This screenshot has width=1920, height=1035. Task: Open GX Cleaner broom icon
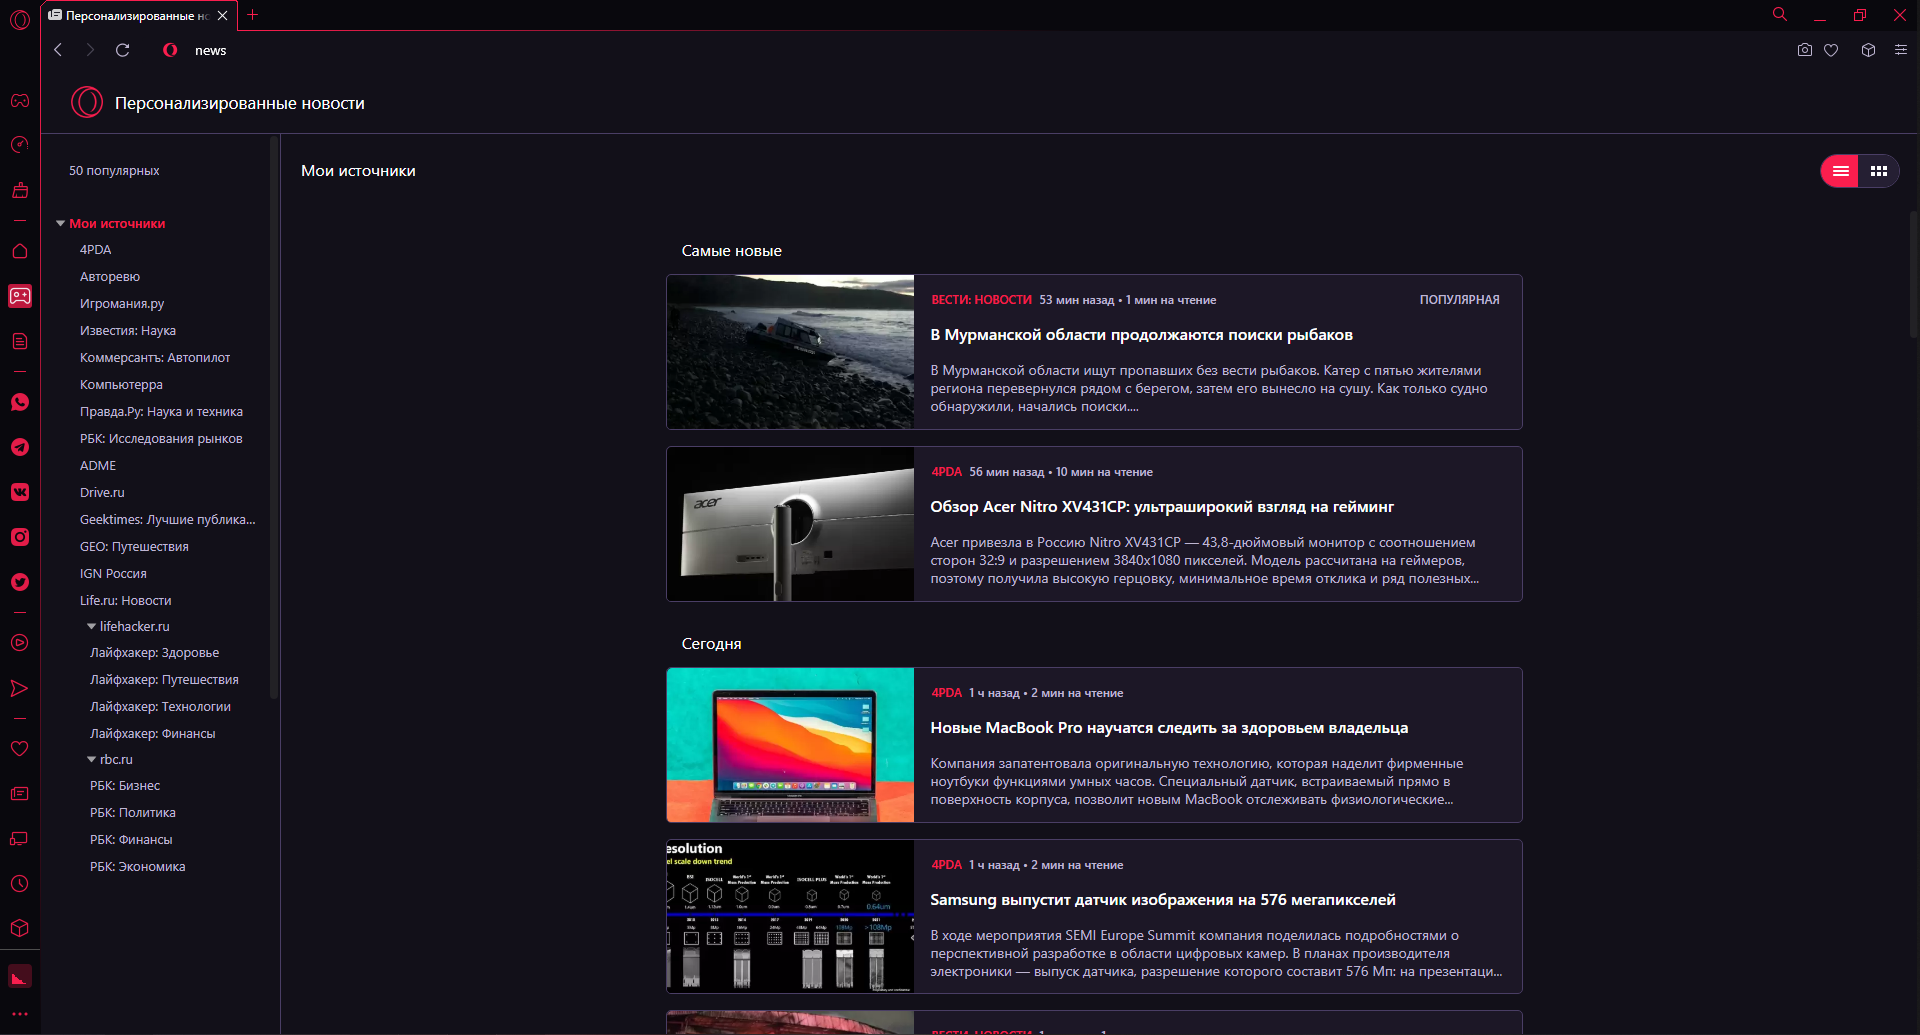click(x=20, y=190)
